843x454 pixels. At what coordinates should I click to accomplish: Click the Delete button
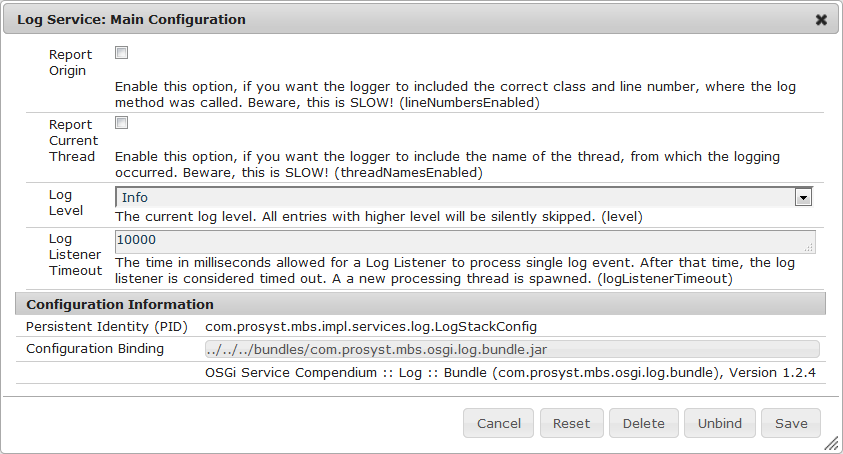coord(644,423)
